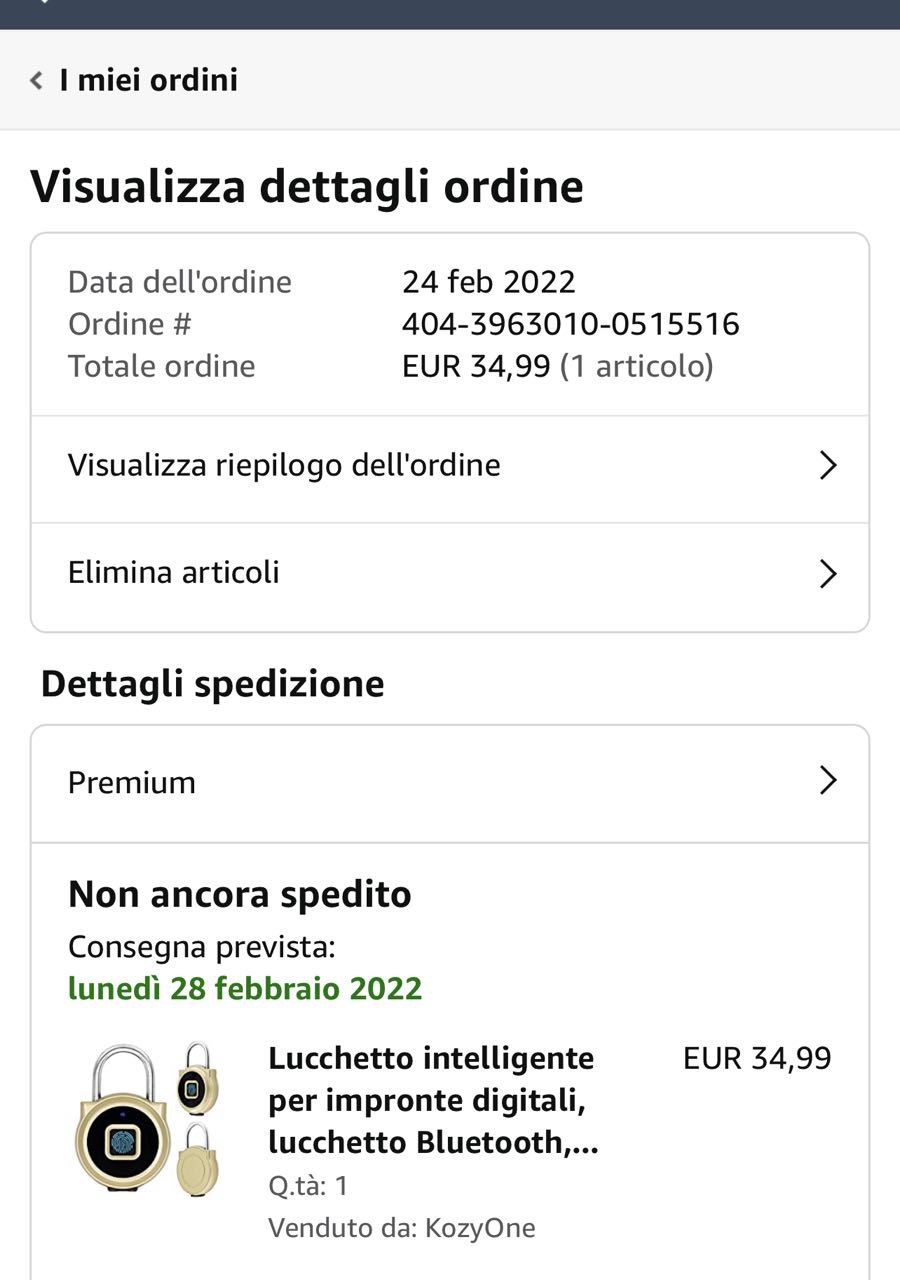Click the order number 404-3963010-0515516
The image size is (900, 1280).
(570, 324)
